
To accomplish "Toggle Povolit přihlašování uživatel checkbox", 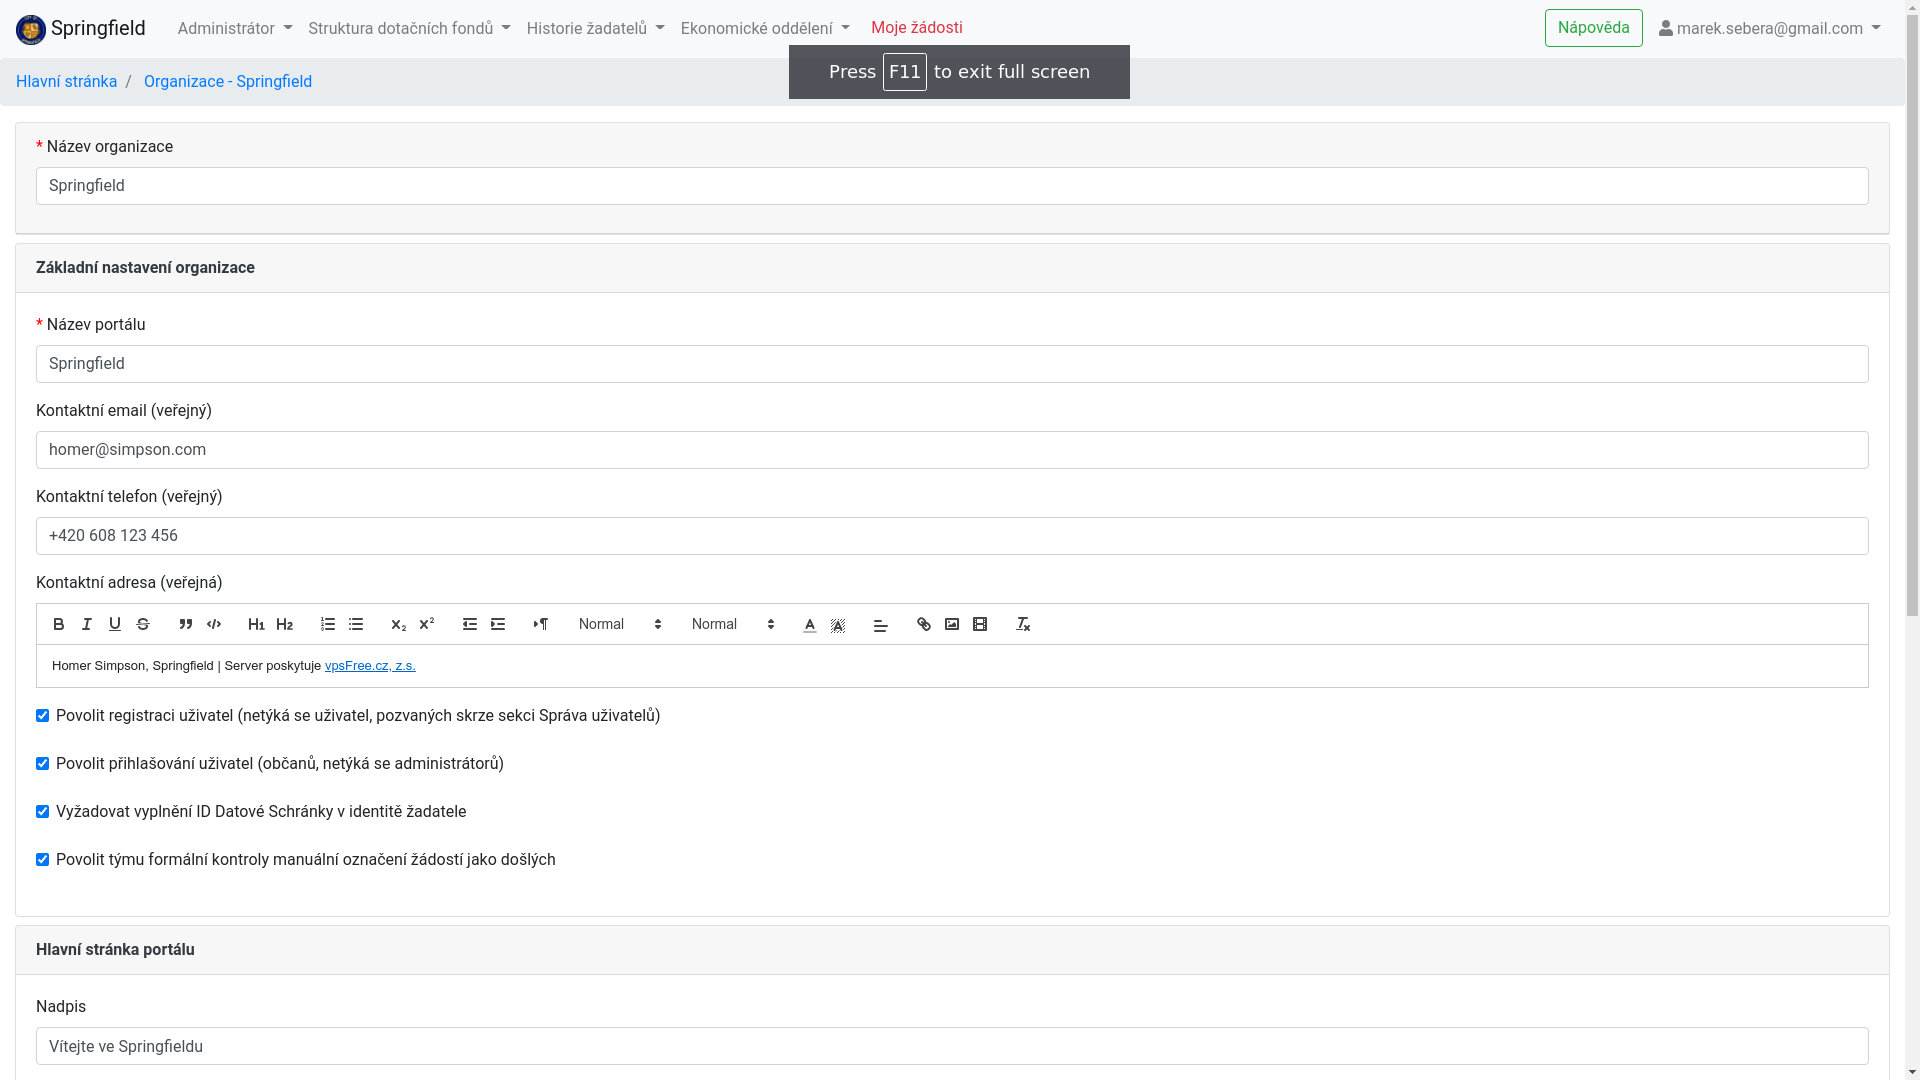I will tap(43, 764).
